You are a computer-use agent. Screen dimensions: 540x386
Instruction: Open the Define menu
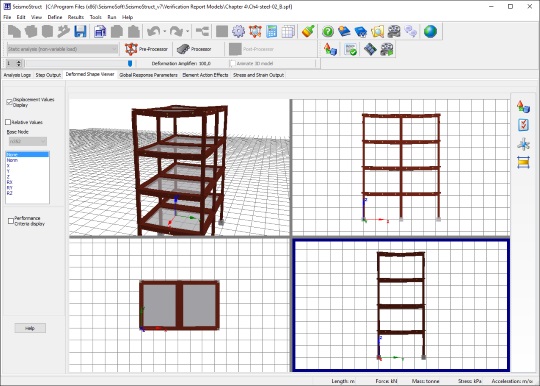click(55, 17)
